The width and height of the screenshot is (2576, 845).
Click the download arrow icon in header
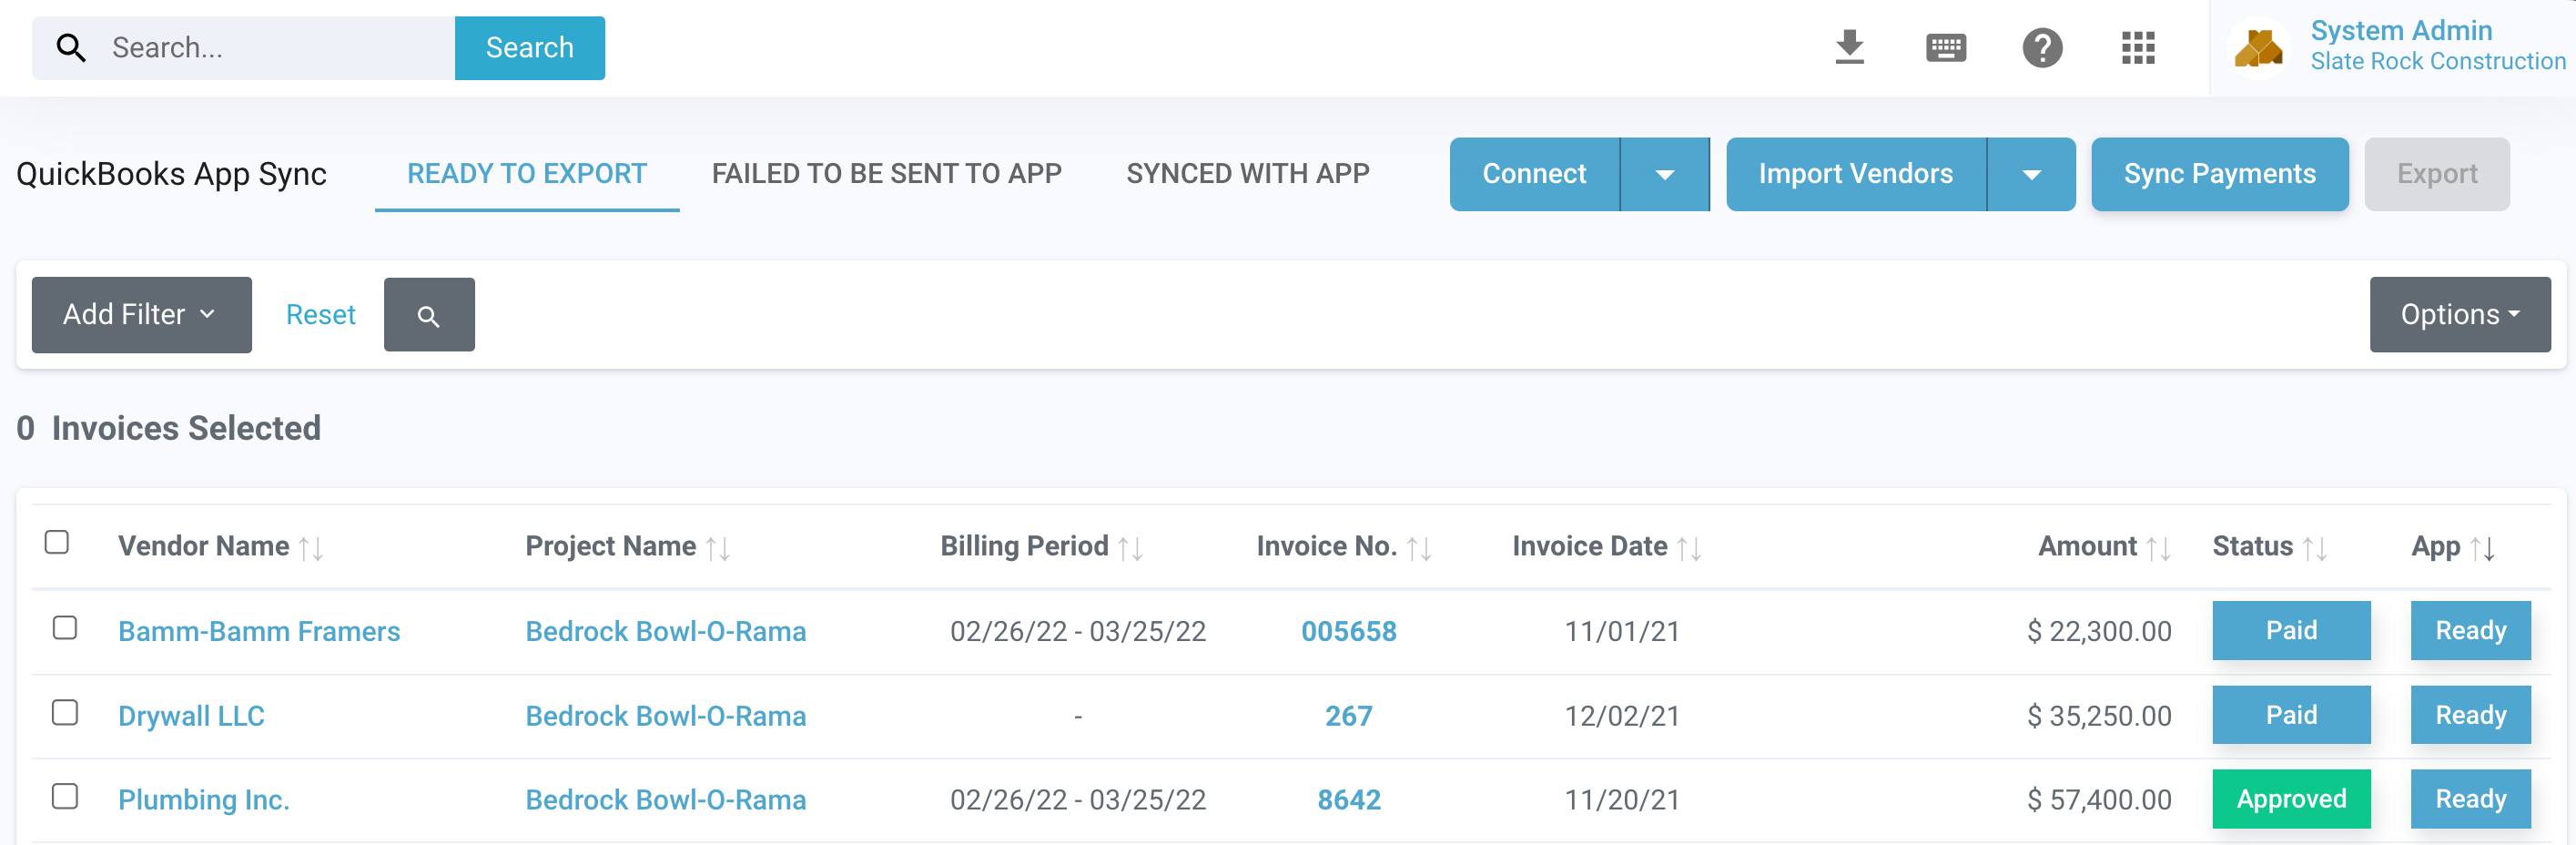(1849, 47)
